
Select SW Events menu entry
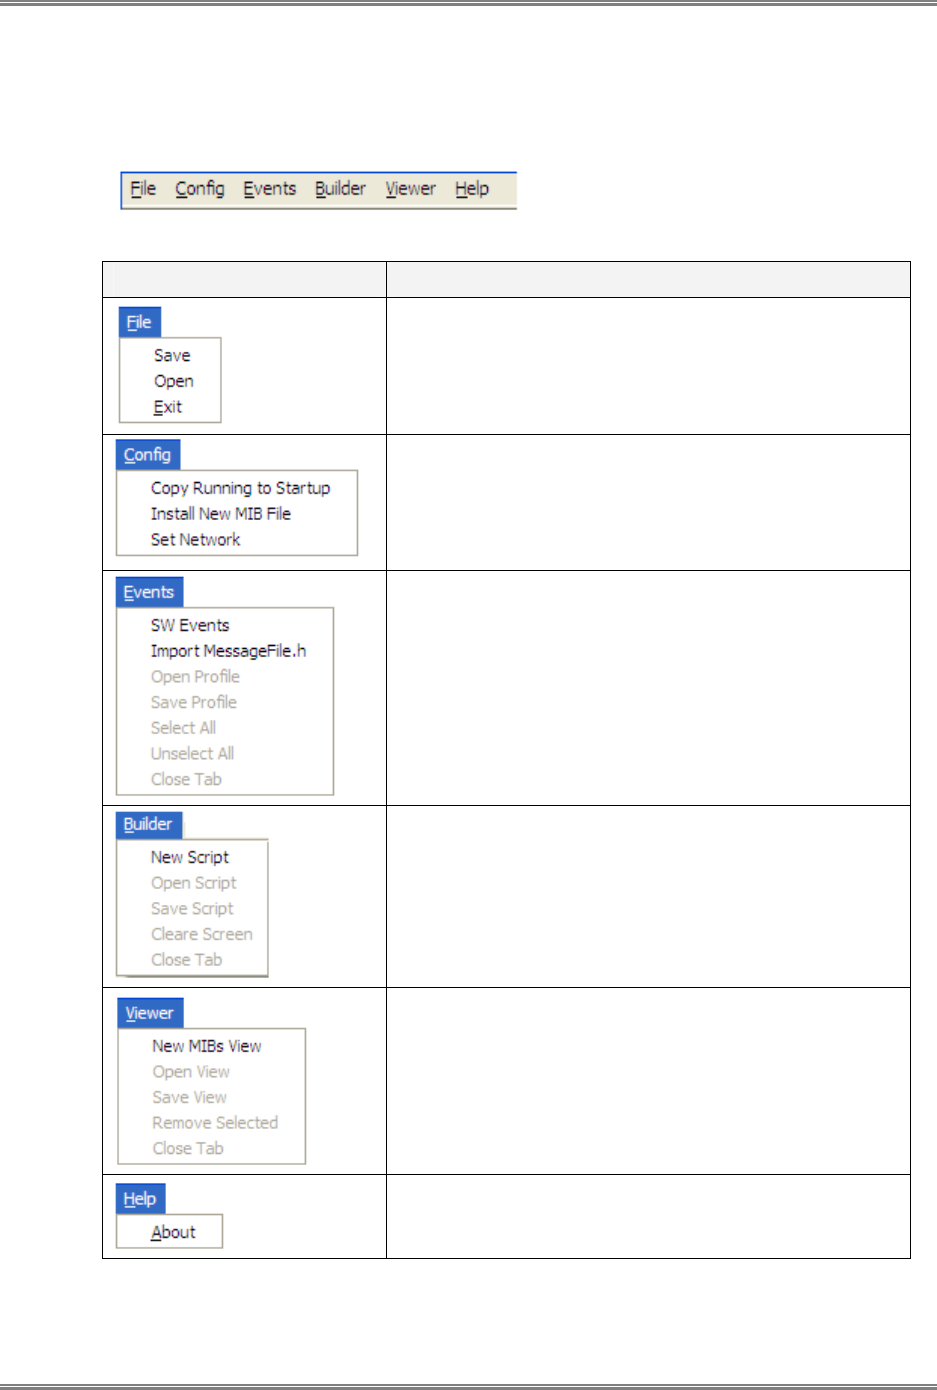pyautogui.click(x=190, y=626)
